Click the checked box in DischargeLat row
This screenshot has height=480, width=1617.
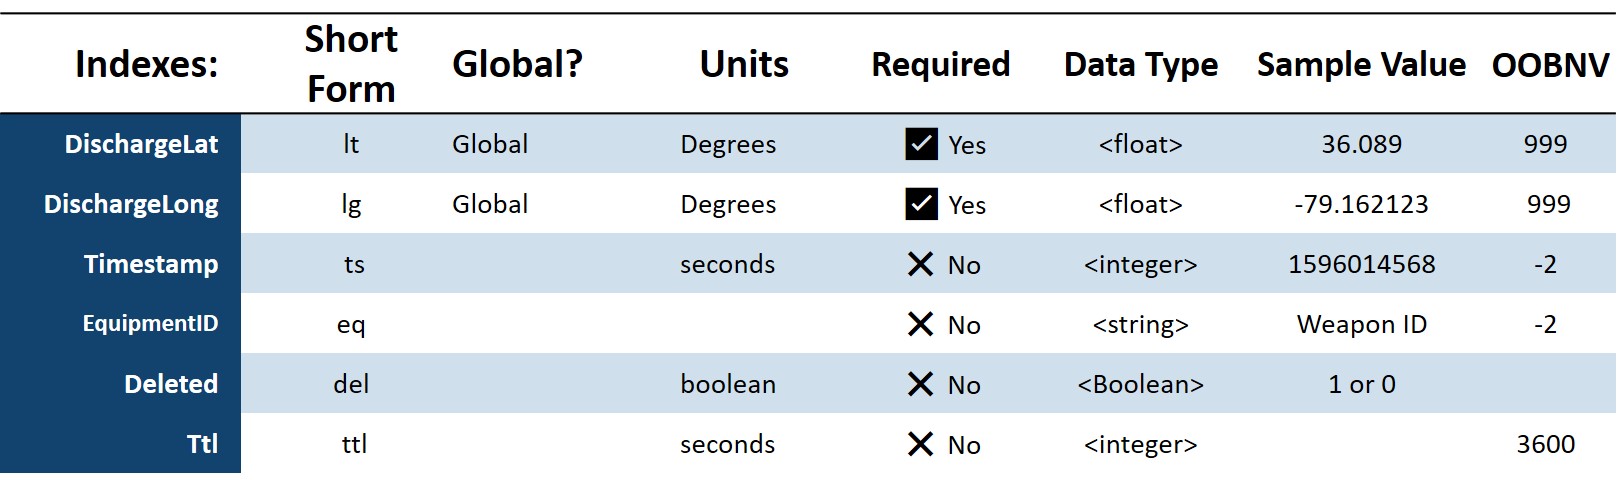(x=921, y=144)
